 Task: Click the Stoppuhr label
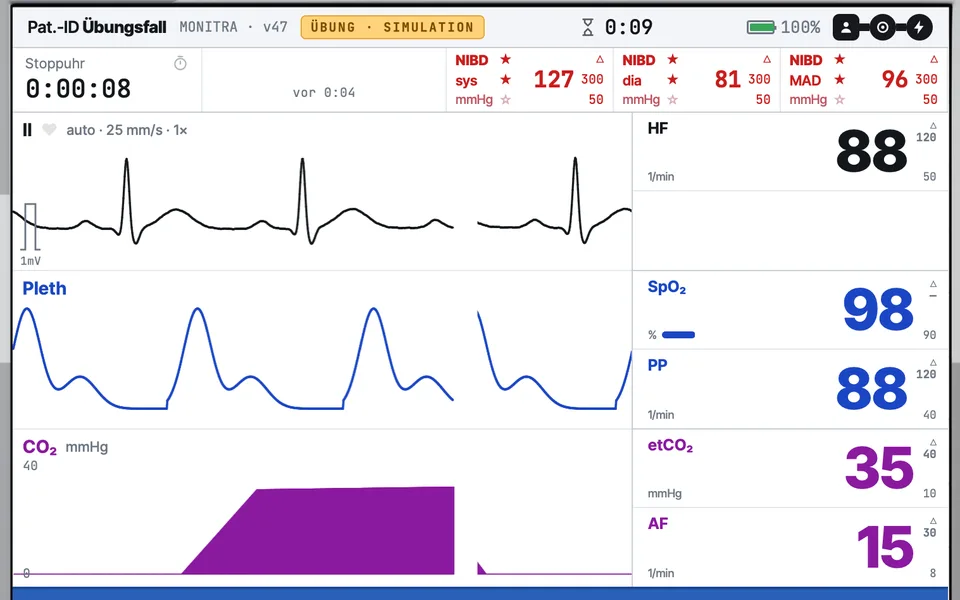point(54,63)
